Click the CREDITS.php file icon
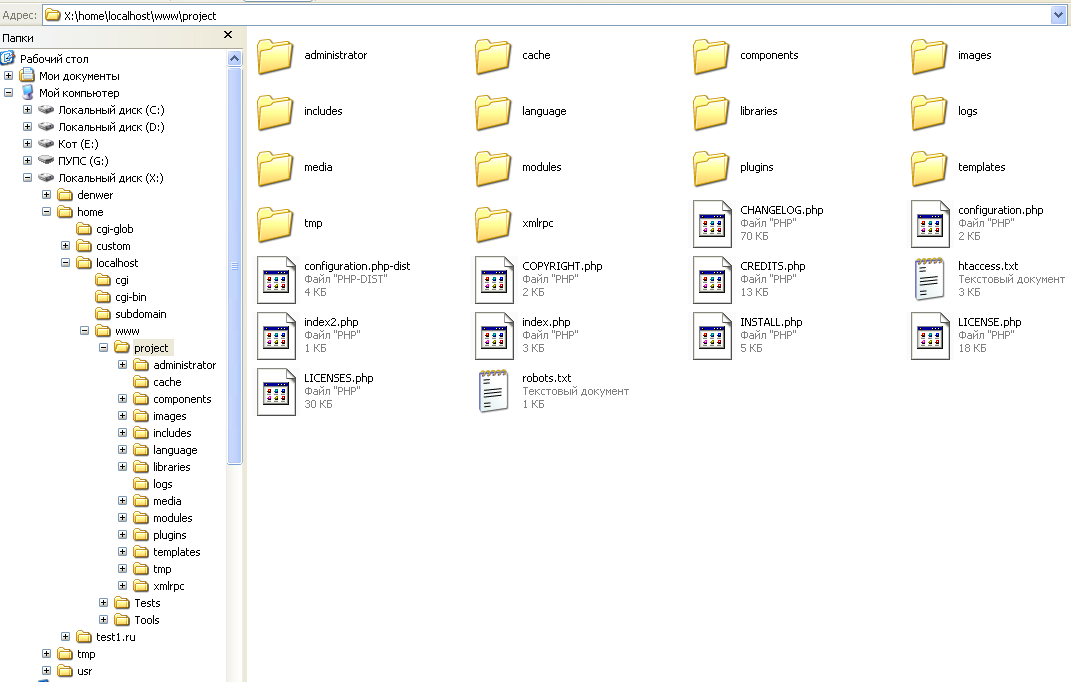The width and height of the screenshot is (1071, 682). point(712,279)
